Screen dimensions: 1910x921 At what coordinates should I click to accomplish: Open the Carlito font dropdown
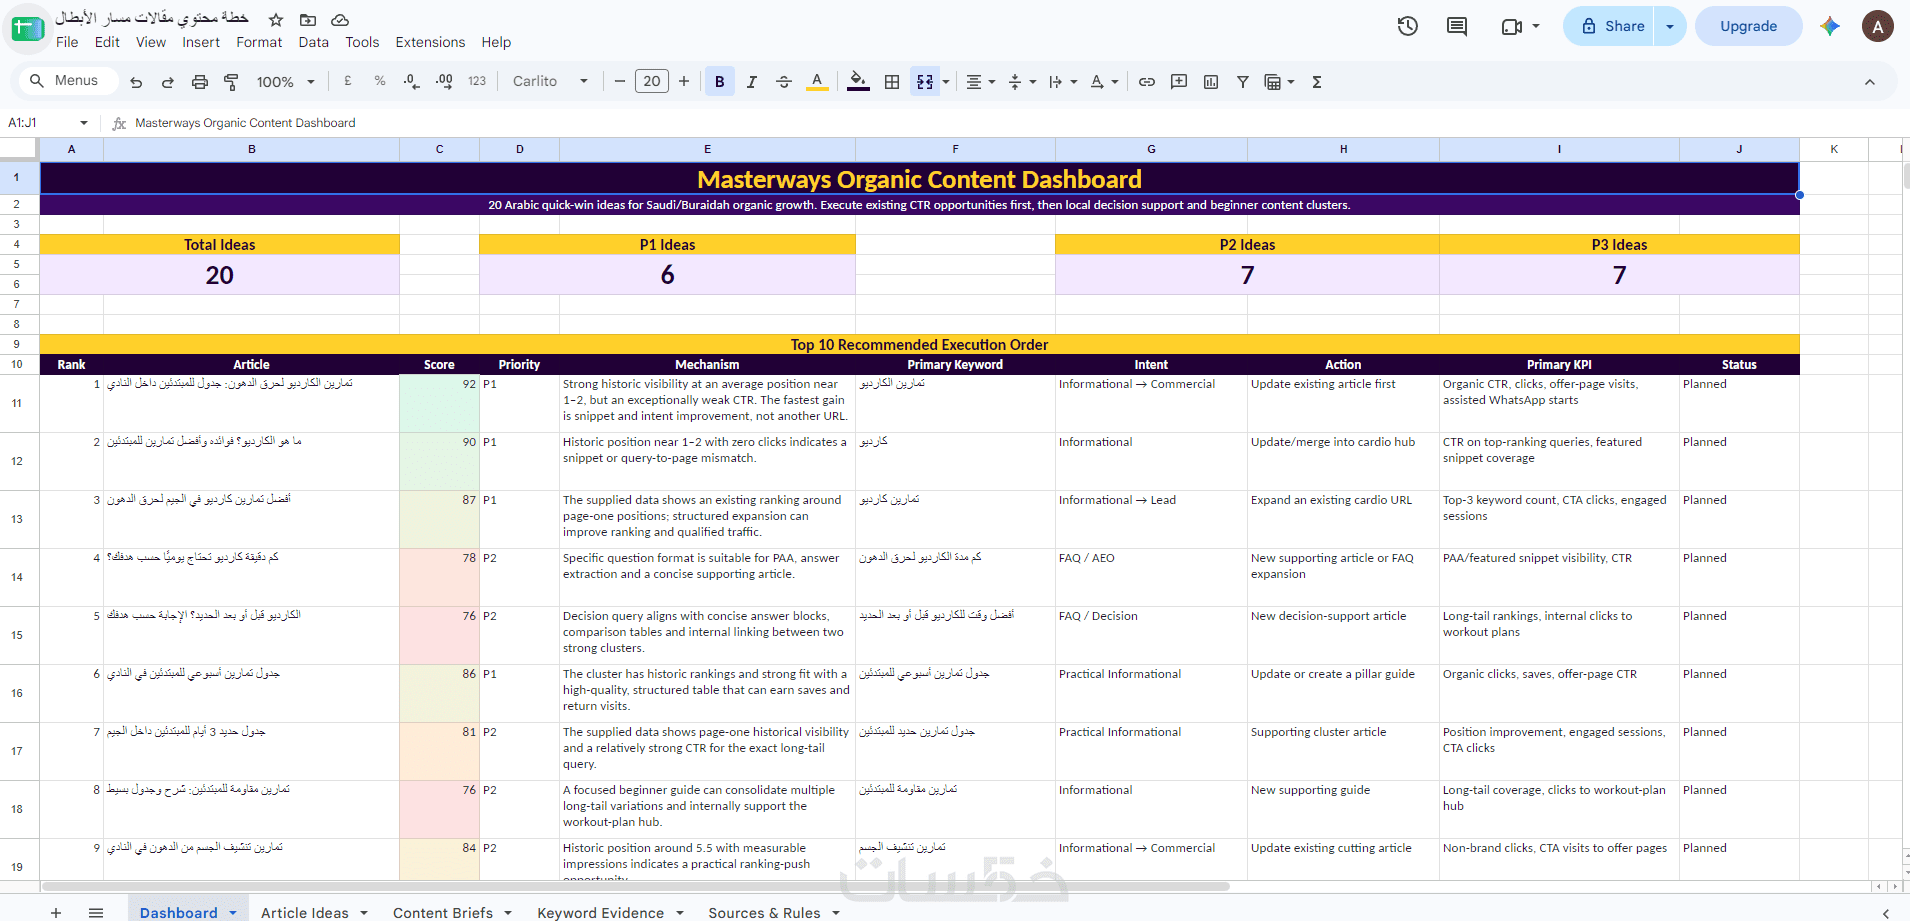pos(550,82)
